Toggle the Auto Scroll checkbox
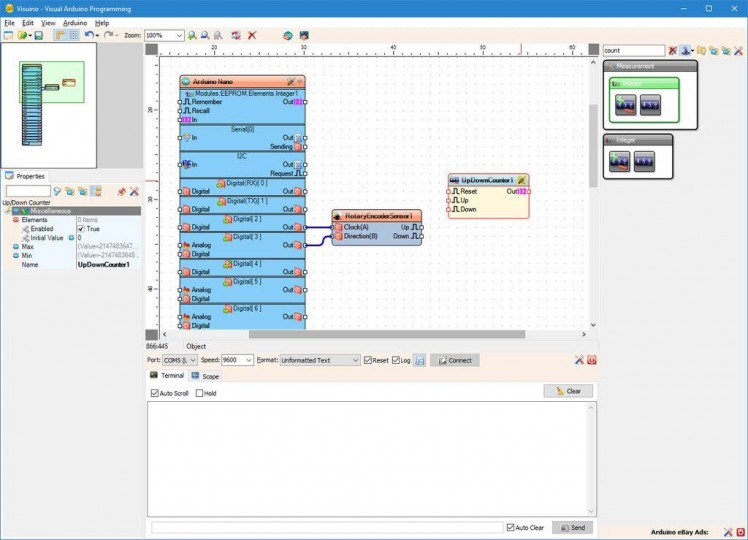Screen dimensions: 748x540 [x=154, y=393]
